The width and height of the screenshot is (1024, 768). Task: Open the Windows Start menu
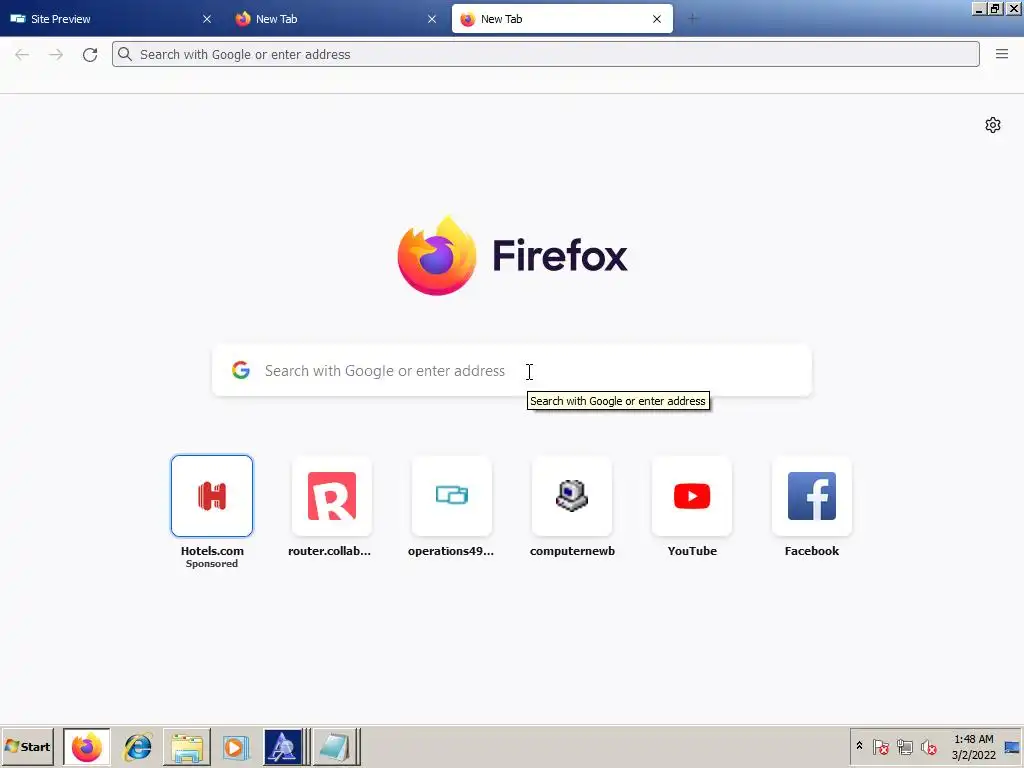click(x=27, y=746)
